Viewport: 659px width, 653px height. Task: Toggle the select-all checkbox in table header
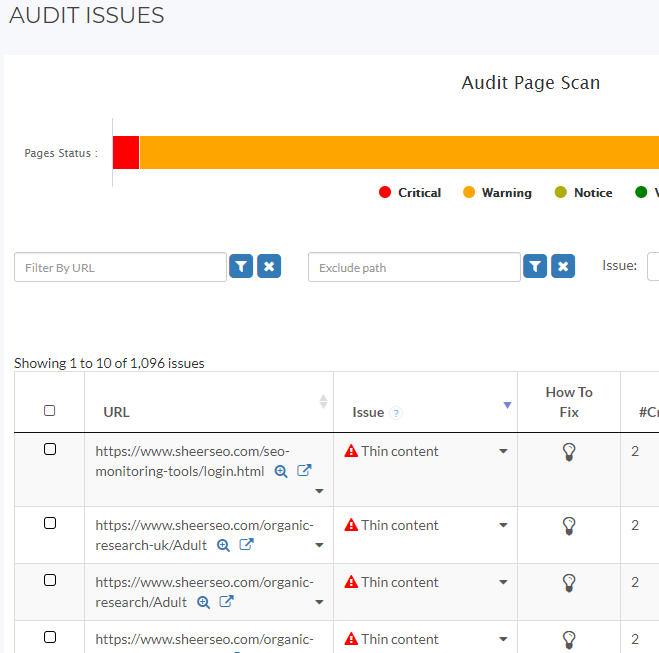(x=50, y=411)
